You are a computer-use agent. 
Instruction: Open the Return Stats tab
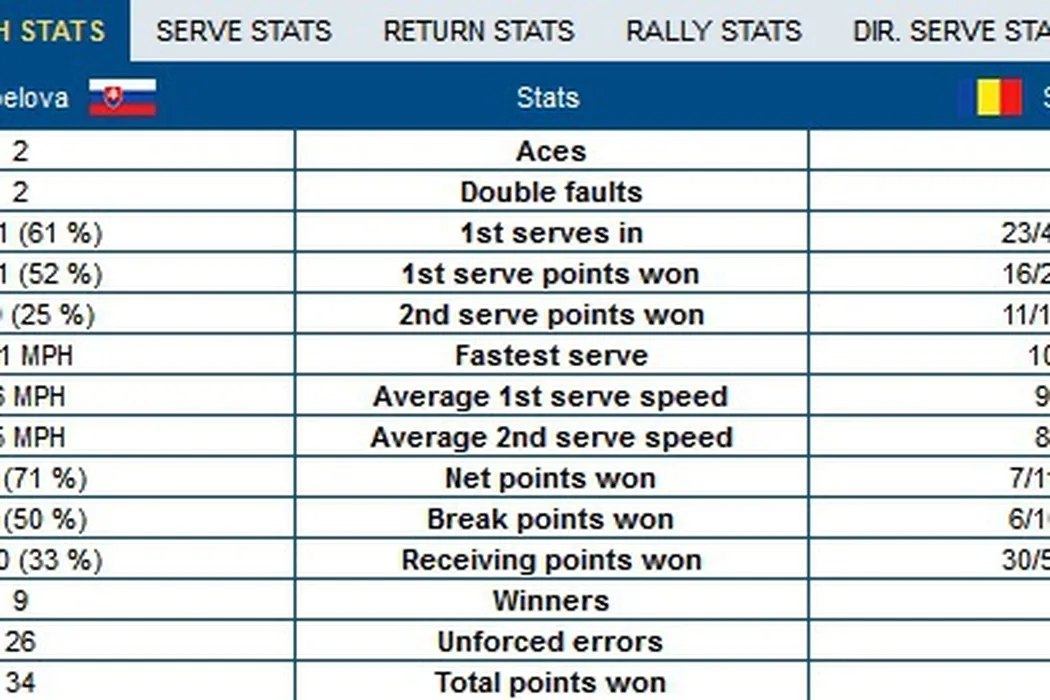point(479,31)
